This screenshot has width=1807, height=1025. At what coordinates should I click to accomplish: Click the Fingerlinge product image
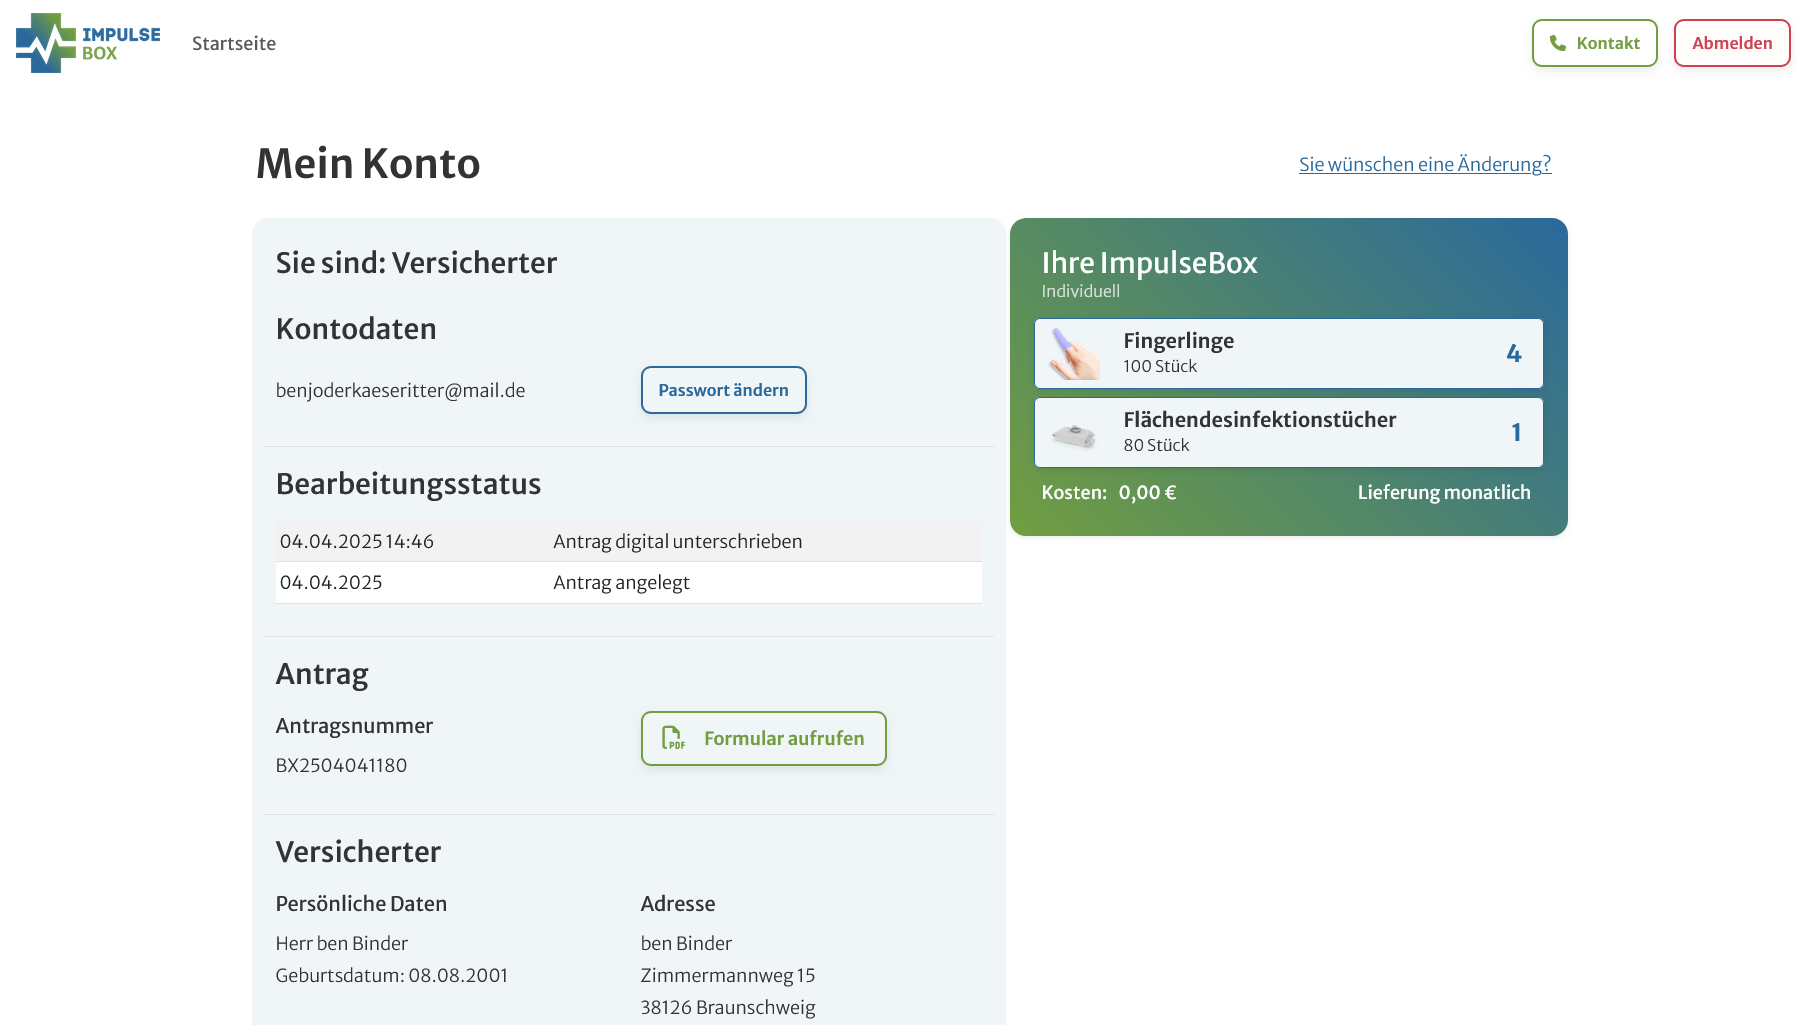pos(1074,354)
